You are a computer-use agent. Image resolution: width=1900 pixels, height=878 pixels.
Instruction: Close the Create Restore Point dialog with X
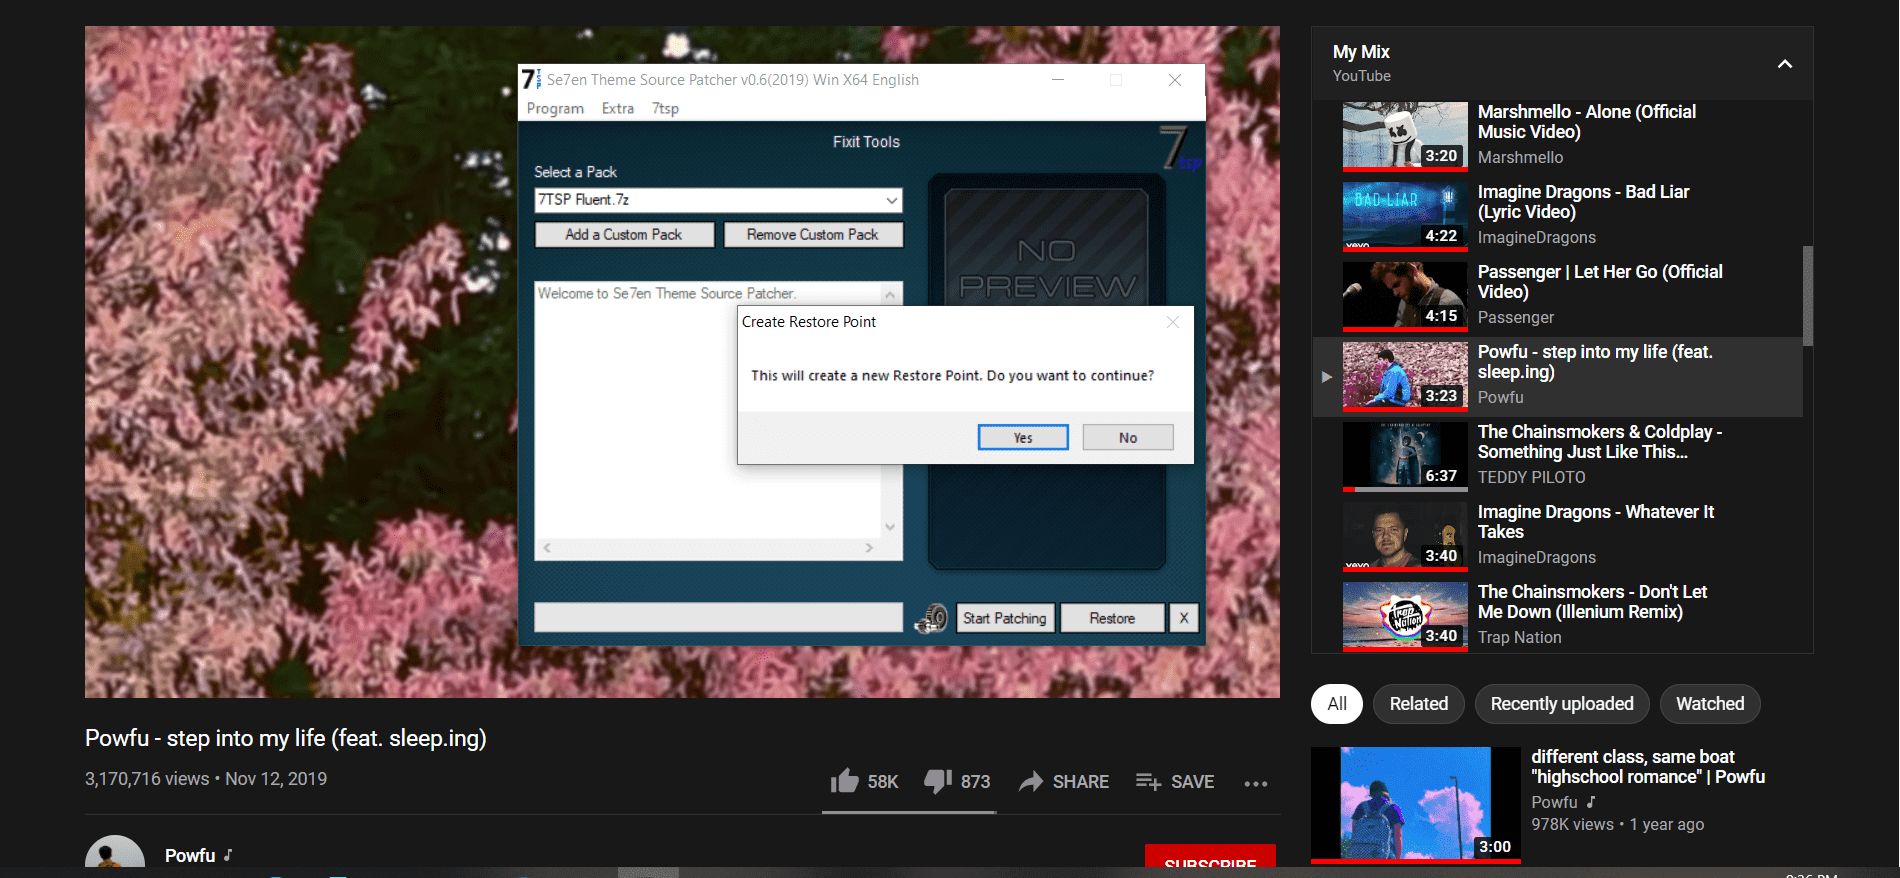coord(1173,322)
